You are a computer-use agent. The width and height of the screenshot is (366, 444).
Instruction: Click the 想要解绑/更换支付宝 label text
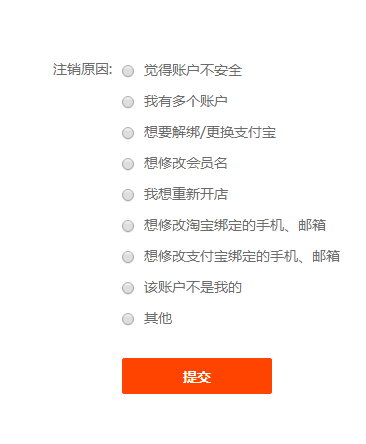tap(210, 132)
